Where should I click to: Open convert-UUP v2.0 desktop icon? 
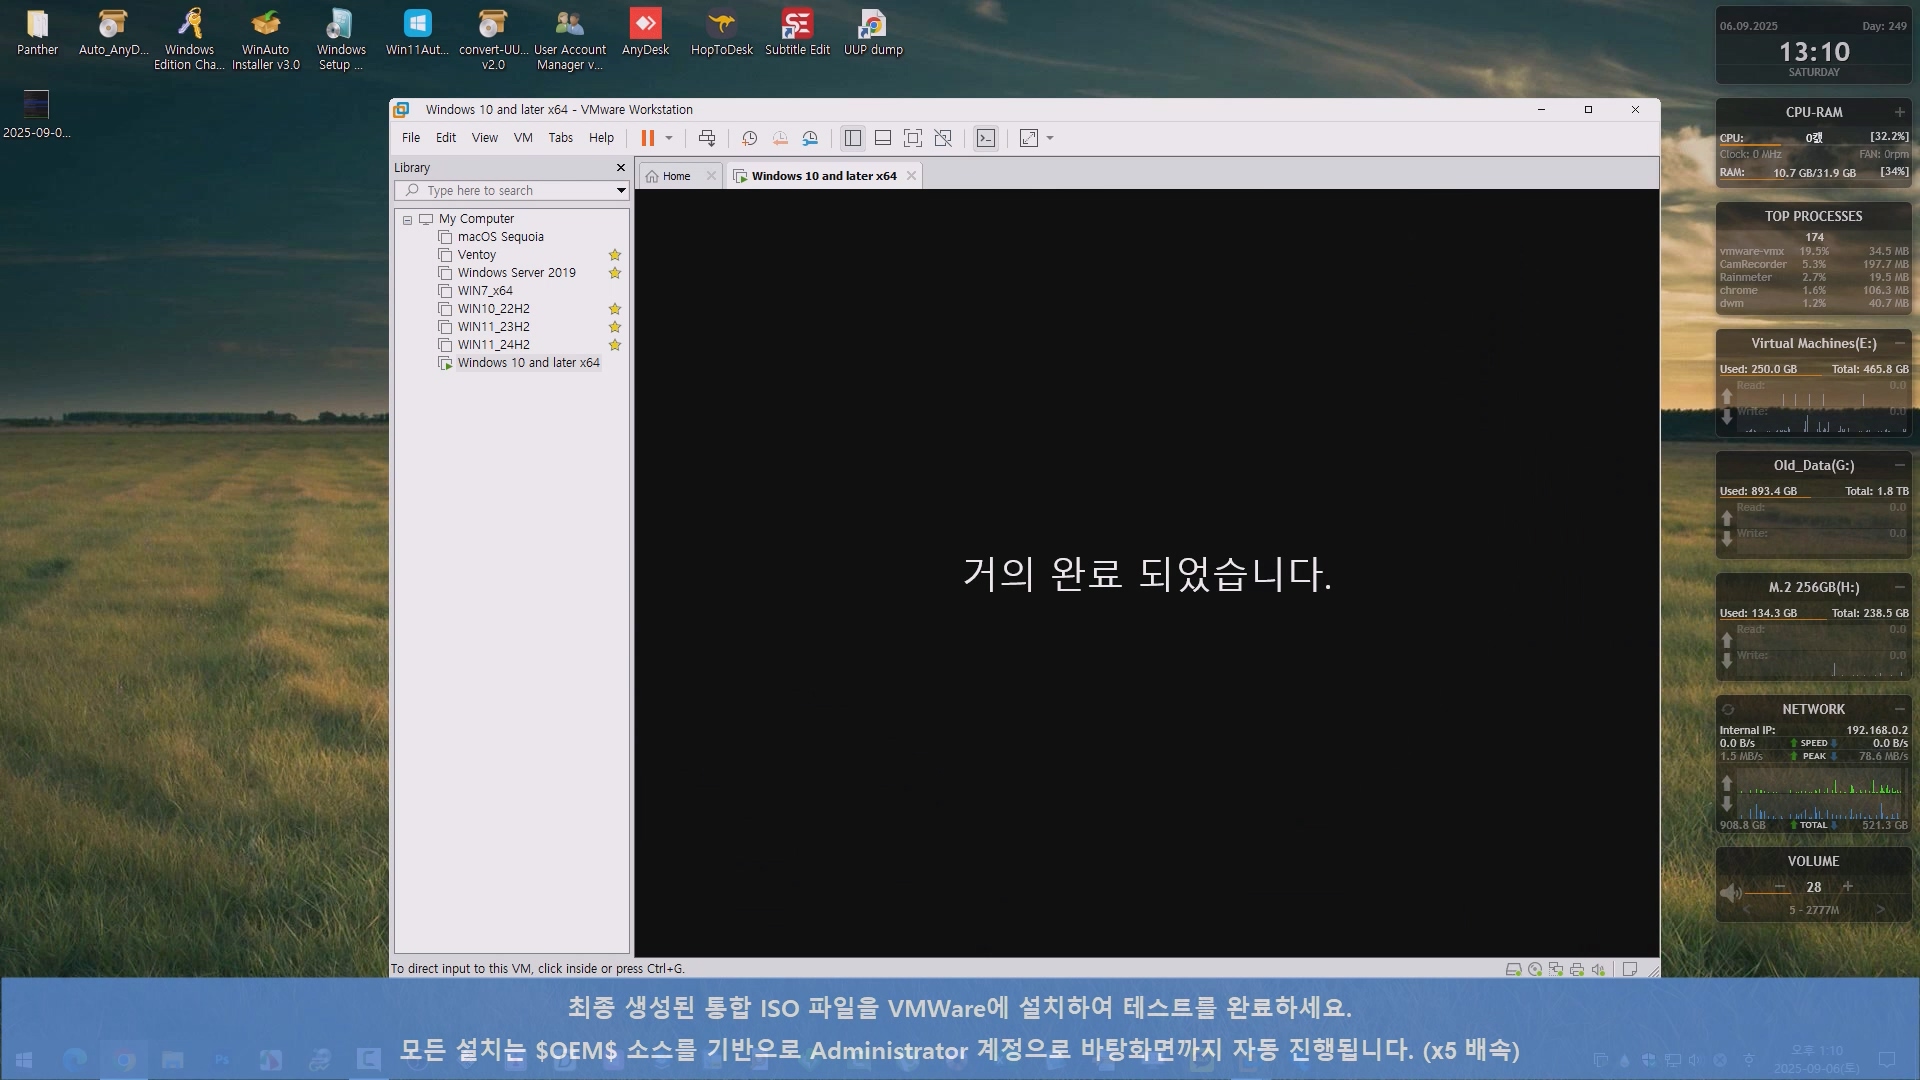493,40
